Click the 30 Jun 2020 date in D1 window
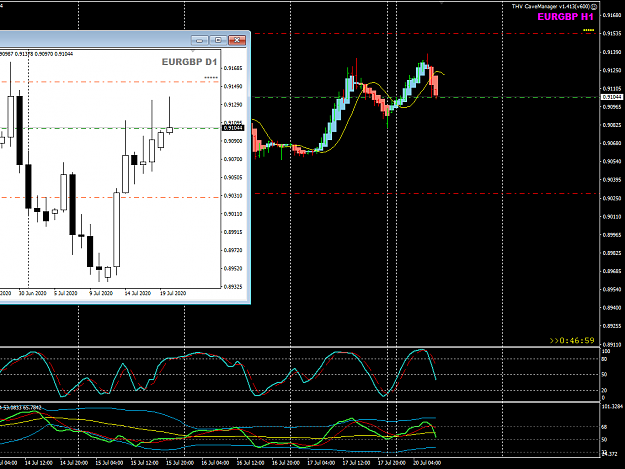 pos(33,293)
